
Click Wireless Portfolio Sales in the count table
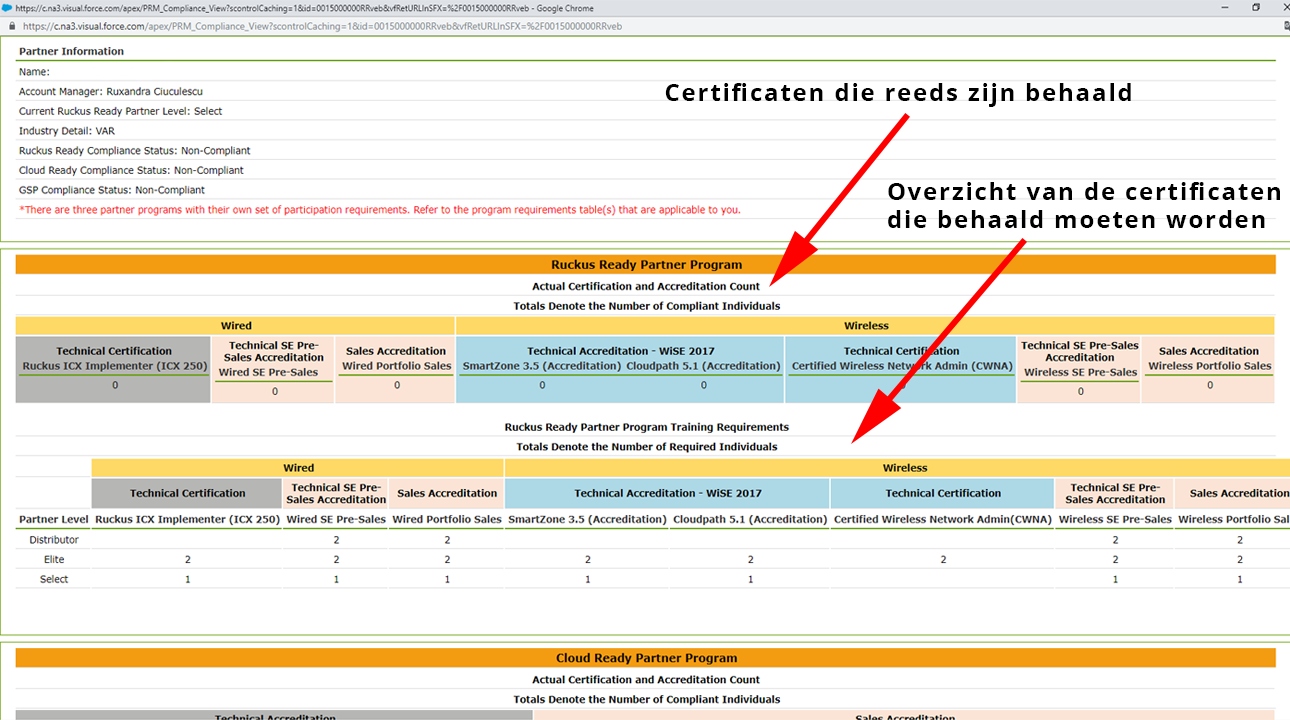coord(1209,366)
